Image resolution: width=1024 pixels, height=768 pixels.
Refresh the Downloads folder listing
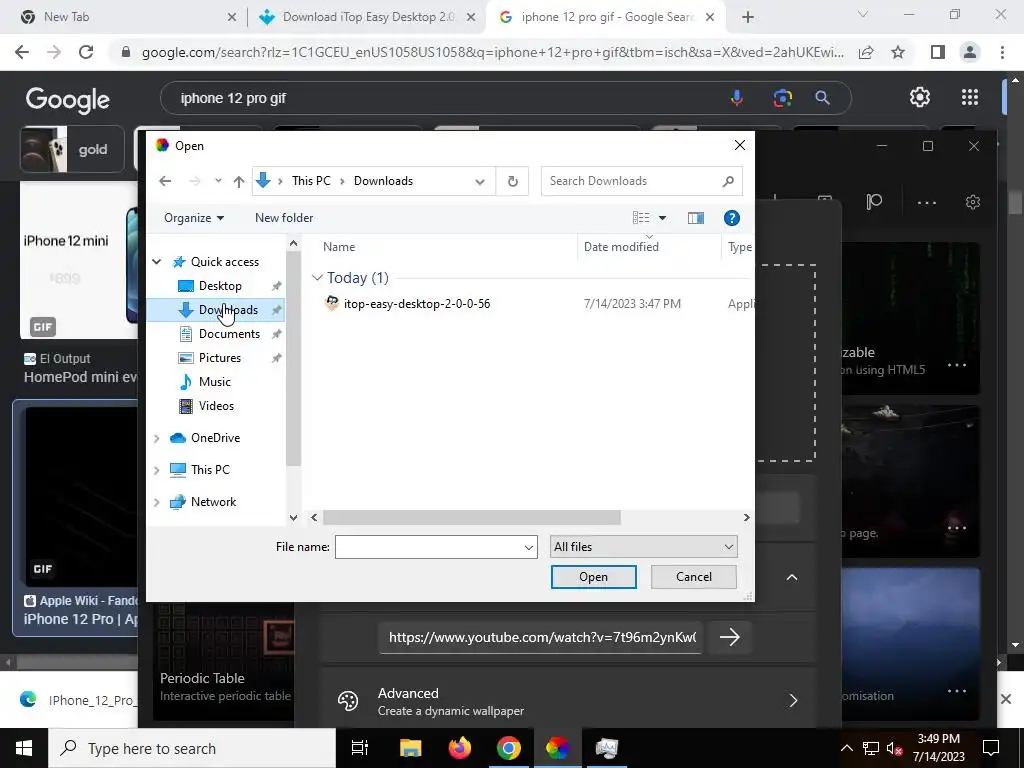click(513, 181)
